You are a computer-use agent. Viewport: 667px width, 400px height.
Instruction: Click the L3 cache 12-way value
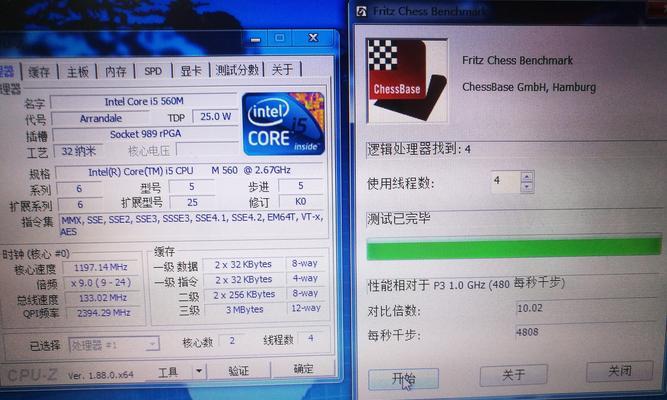[x=306, y=308]
